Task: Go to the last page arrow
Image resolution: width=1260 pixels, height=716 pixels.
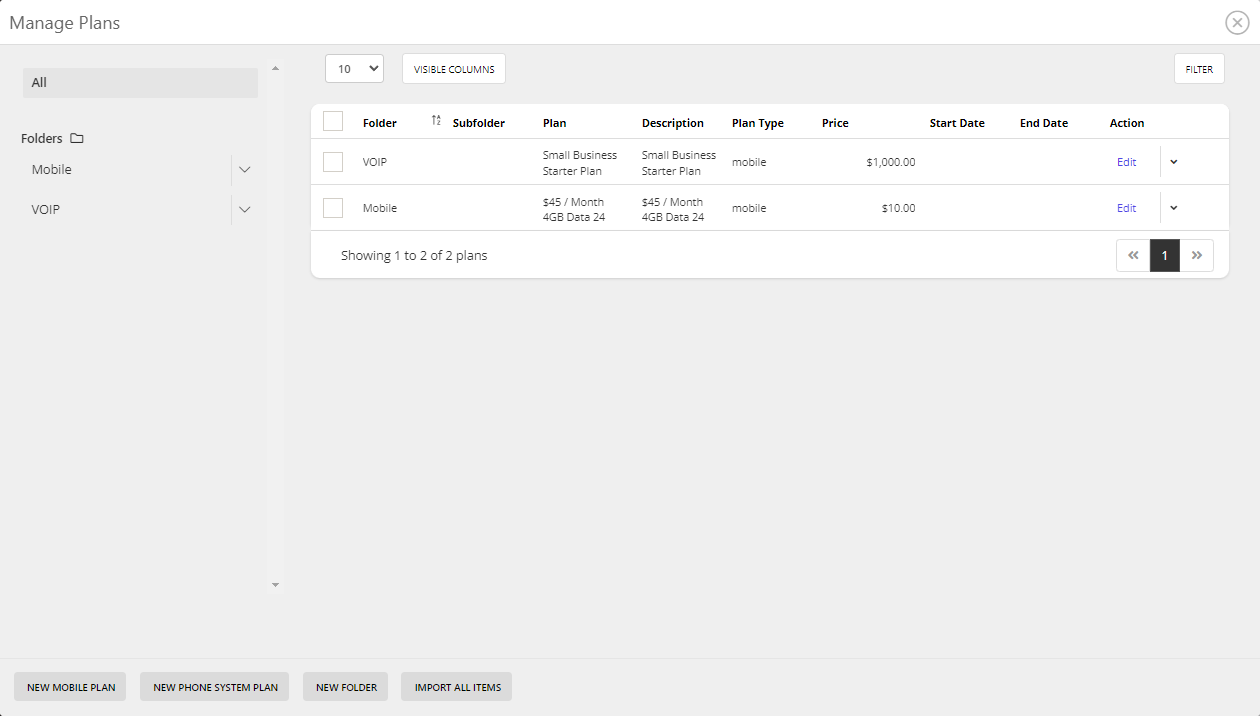Action: [1197, 255]
